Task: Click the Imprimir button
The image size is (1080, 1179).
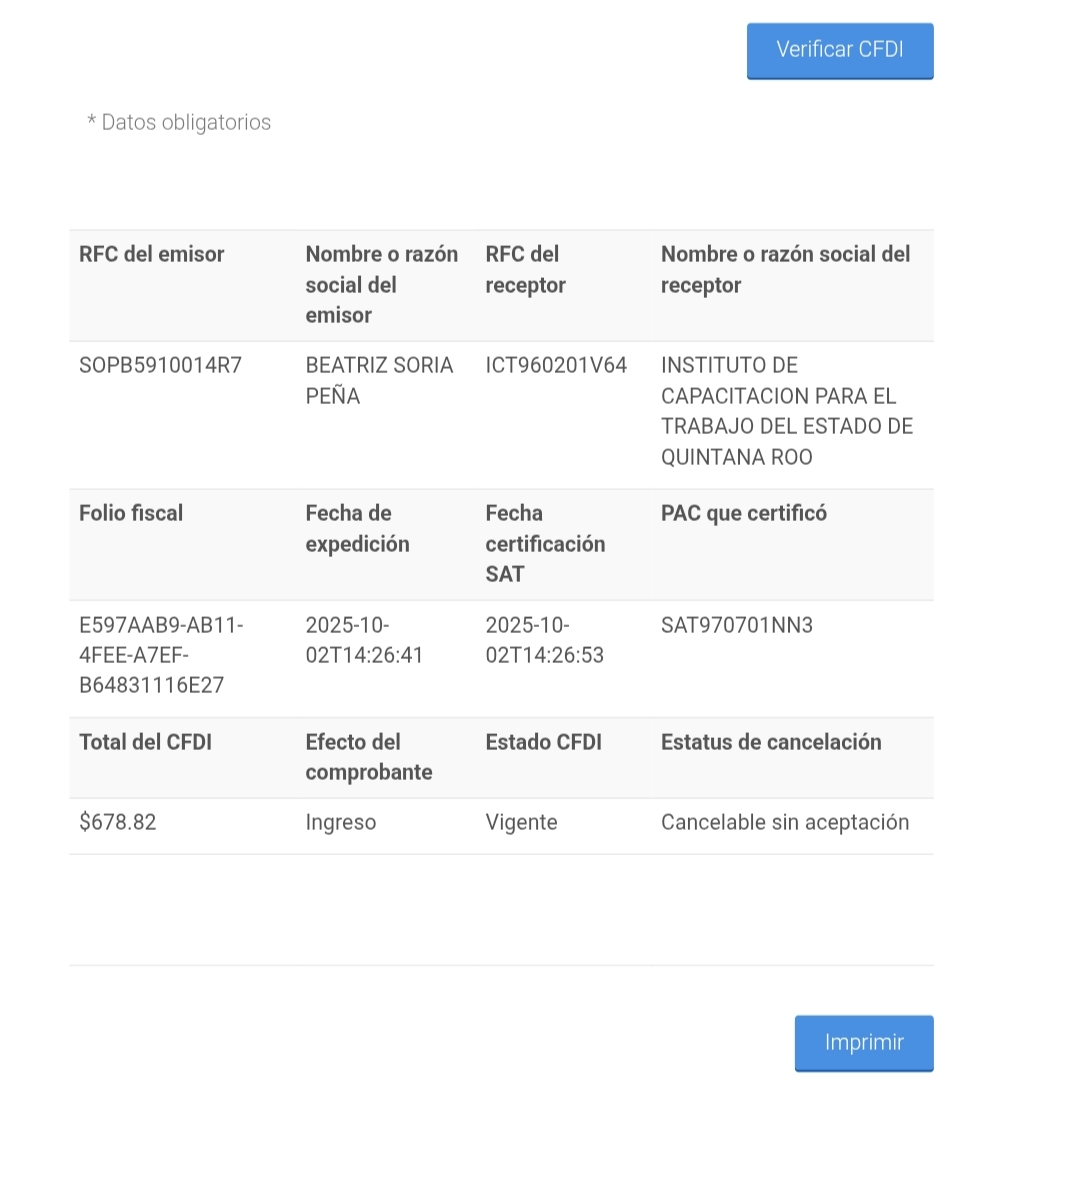Action: (864, 1043)
